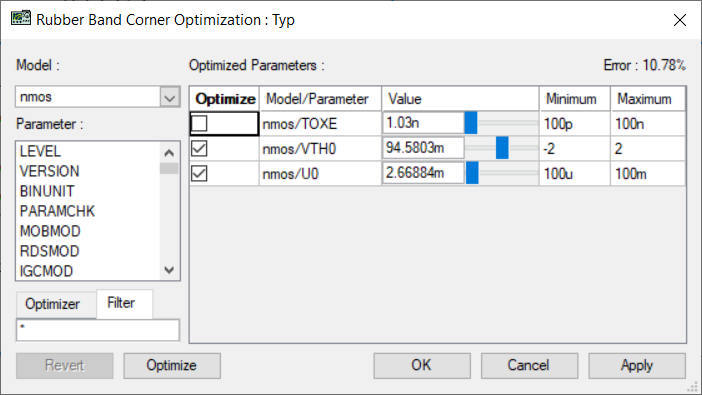Image resolution: width=702 pixels, height=395 pixels.
Task: Click the Maximum column header
Action: coord(648,99)
